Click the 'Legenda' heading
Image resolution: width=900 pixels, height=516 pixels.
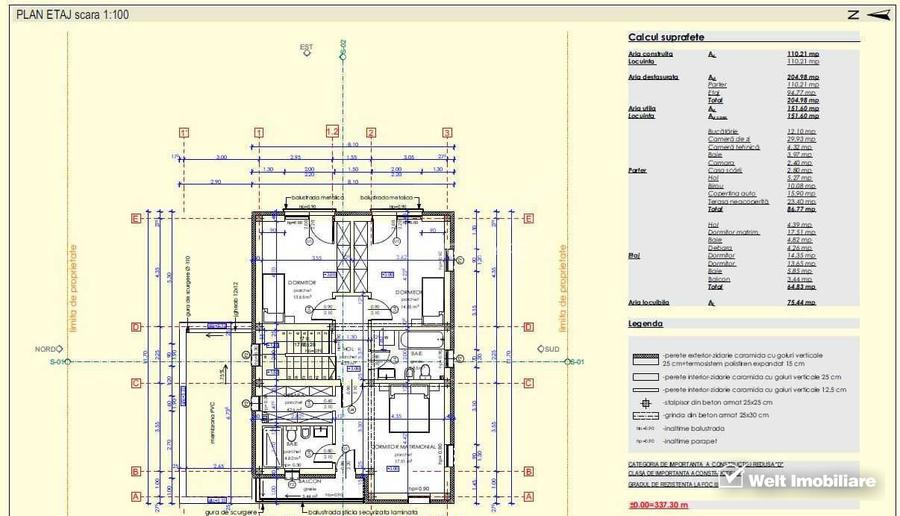pos(645,324)
